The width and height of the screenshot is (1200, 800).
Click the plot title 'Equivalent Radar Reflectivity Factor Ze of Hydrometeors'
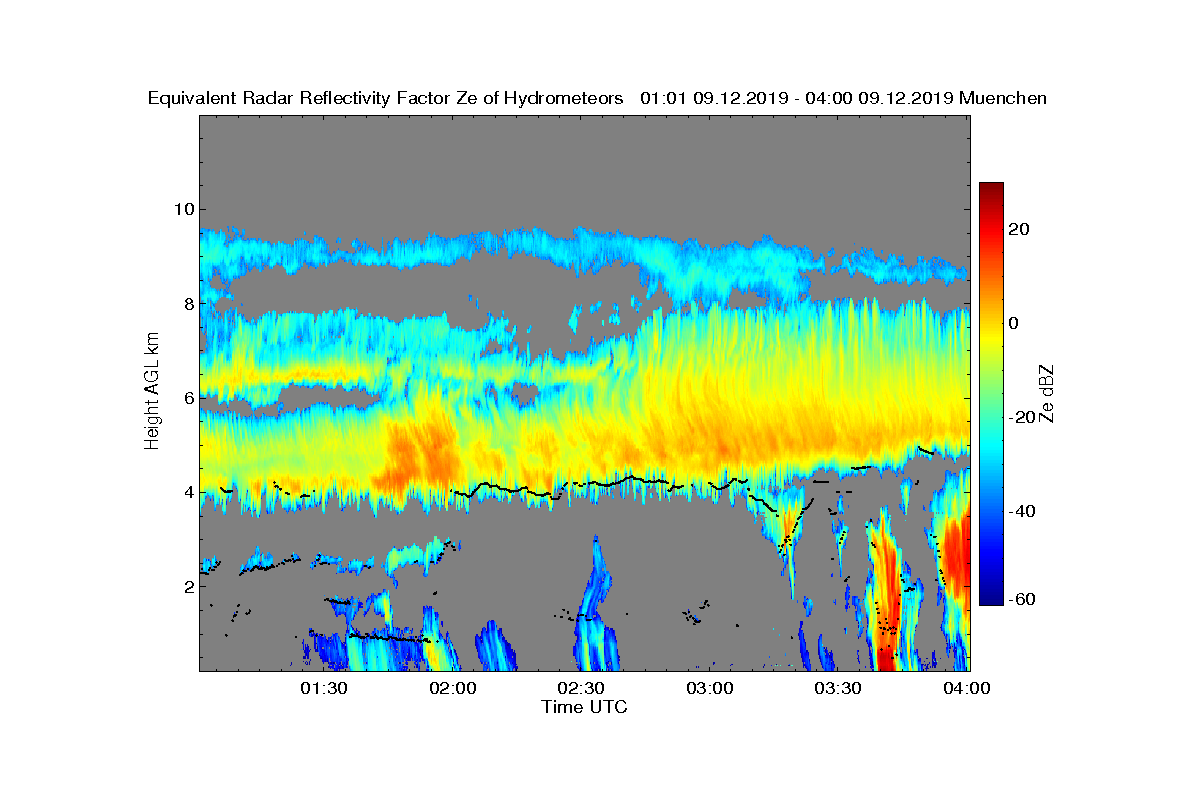coord(386,98)
